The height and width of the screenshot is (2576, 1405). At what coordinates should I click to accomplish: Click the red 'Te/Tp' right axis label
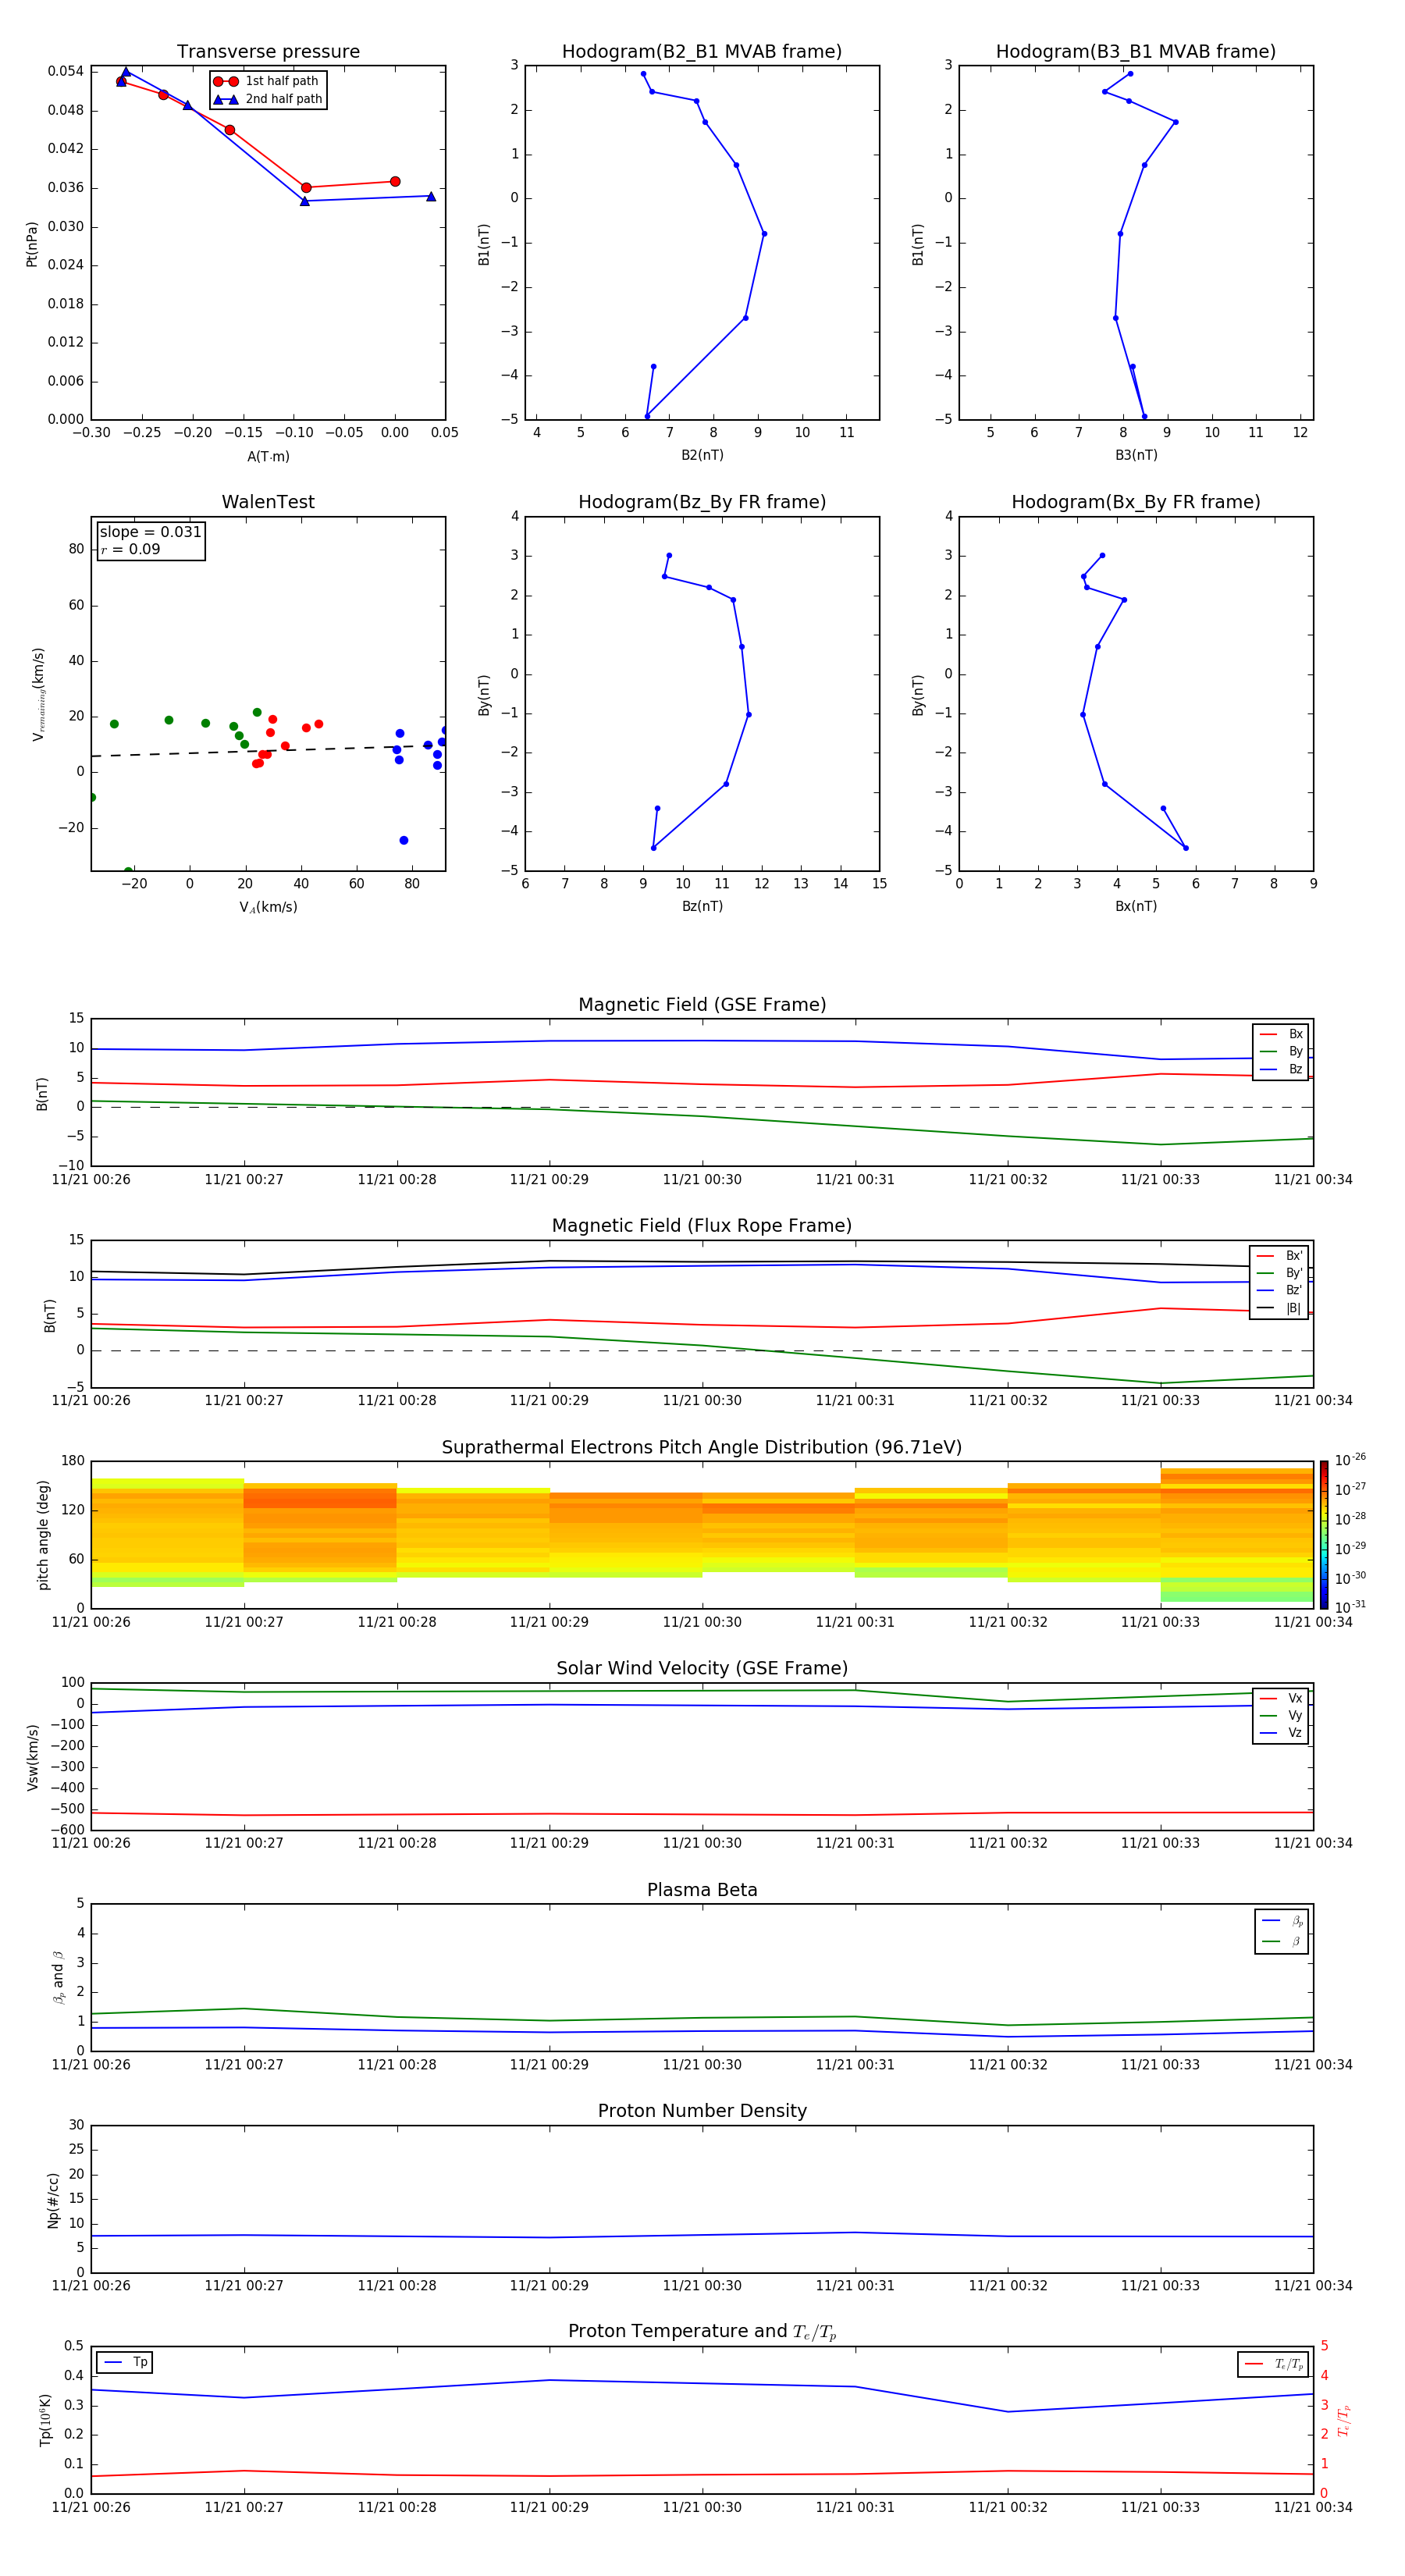pyautogui.click(x=1344, y=2420)
